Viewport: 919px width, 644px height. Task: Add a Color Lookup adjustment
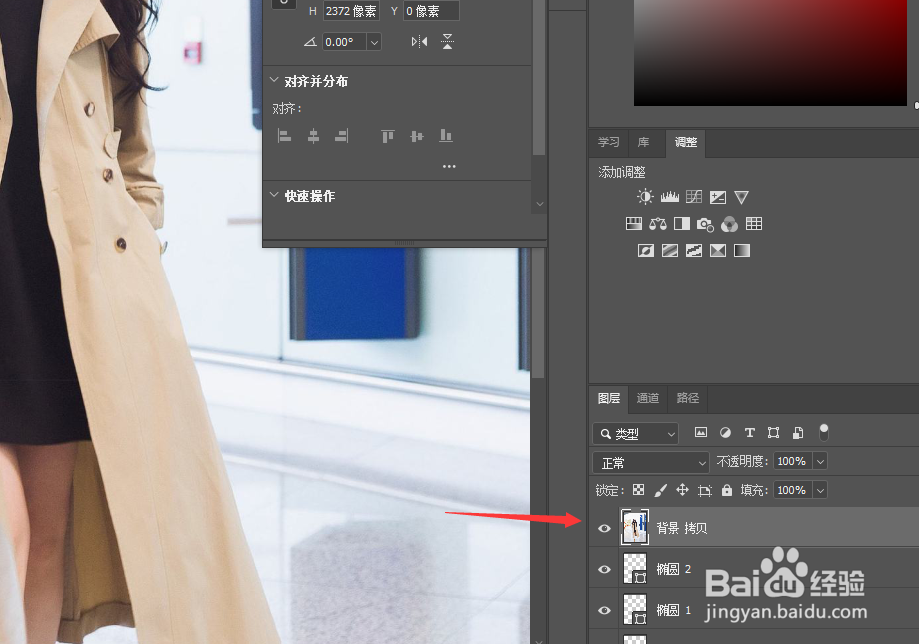tap(754, 223)
